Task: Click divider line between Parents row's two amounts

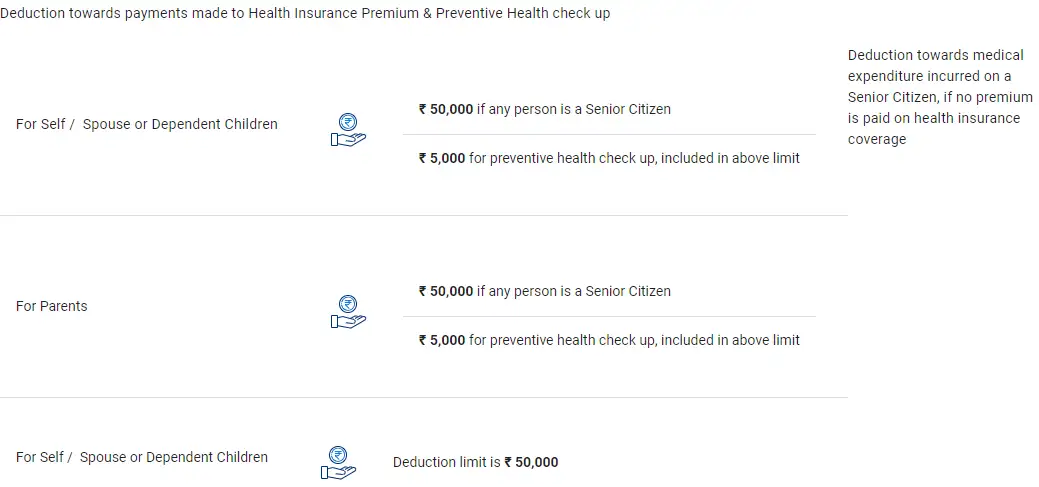Action: click(609, 316)
